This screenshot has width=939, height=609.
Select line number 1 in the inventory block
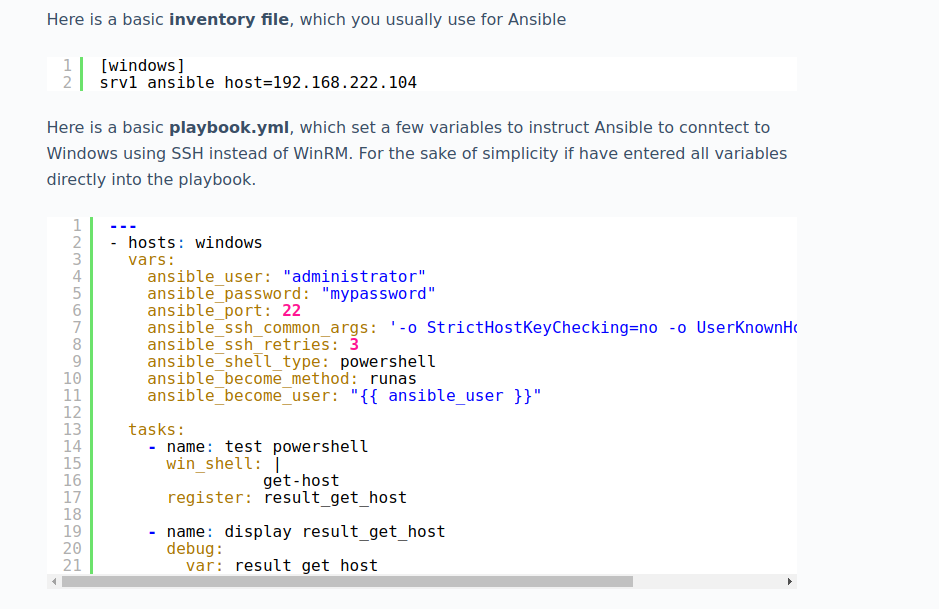(67, 64)
